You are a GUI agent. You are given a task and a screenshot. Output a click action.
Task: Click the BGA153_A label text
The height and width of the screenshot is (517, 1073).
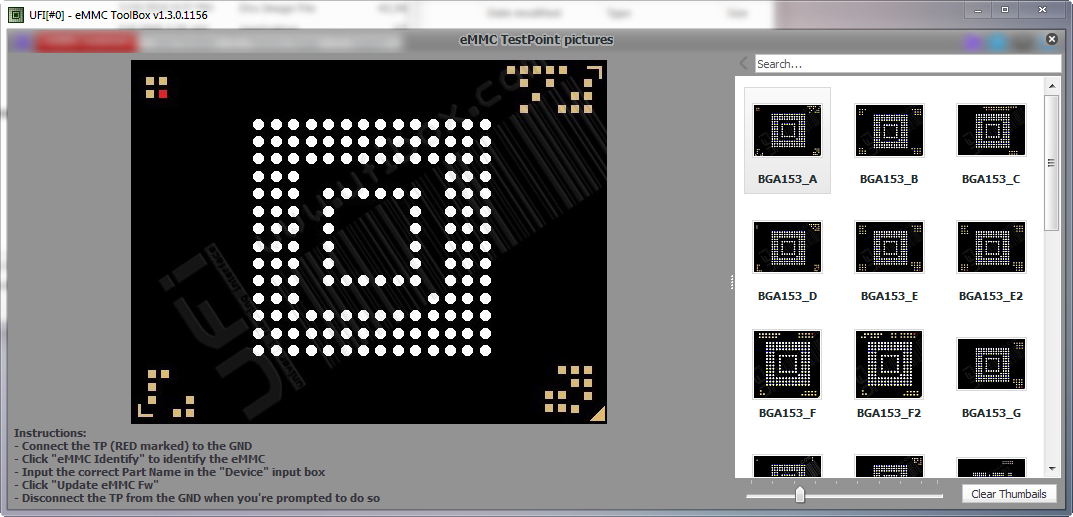pos(787,179)
